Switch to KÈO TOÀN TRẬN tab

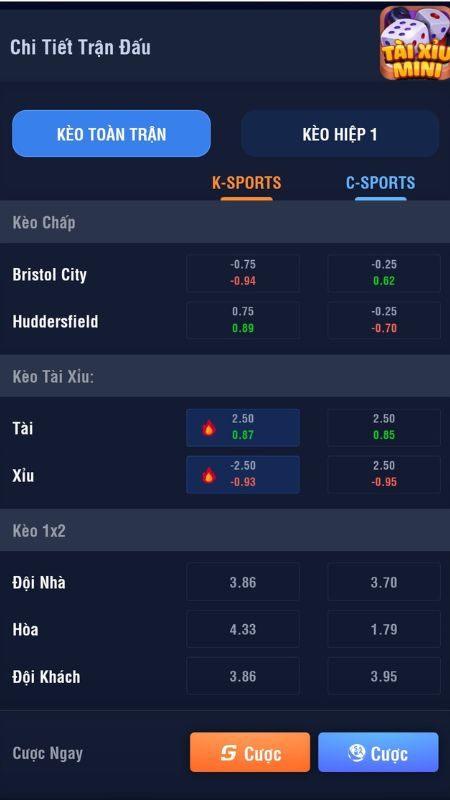pyautogui.click(x=111, y=134)
